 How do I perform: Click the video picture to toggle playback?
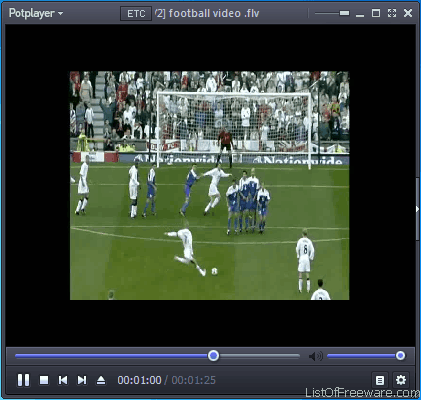pyautogui.click(x=210, y=185)
